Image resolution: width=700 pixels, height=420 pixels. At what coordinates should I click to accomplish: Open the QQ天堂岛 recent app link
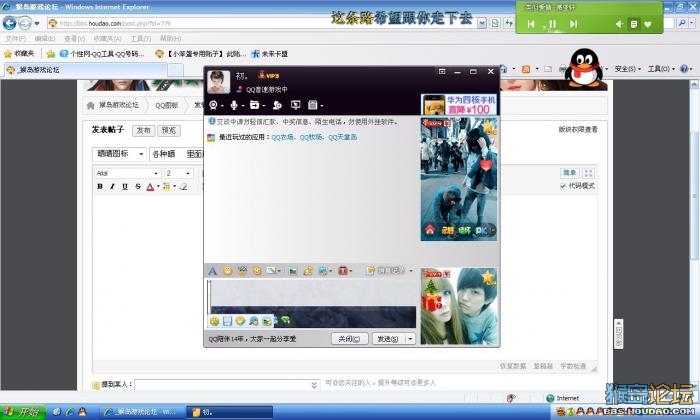tap(342, 137)
